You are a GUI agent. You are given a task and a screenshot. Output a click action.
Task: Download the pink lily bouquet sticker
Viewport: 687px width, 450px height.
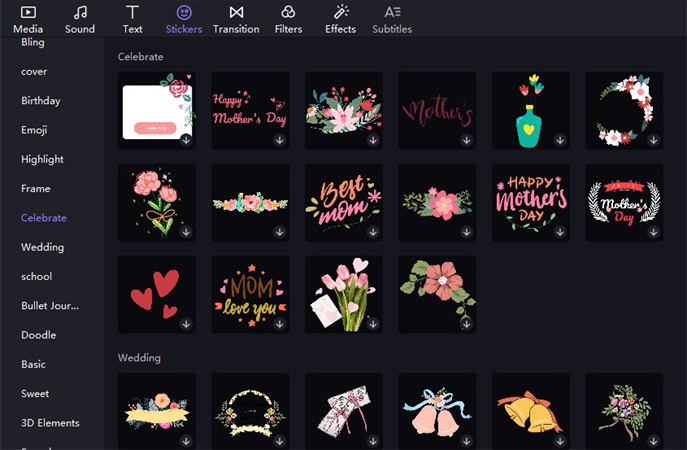click(x=373, y=140)
